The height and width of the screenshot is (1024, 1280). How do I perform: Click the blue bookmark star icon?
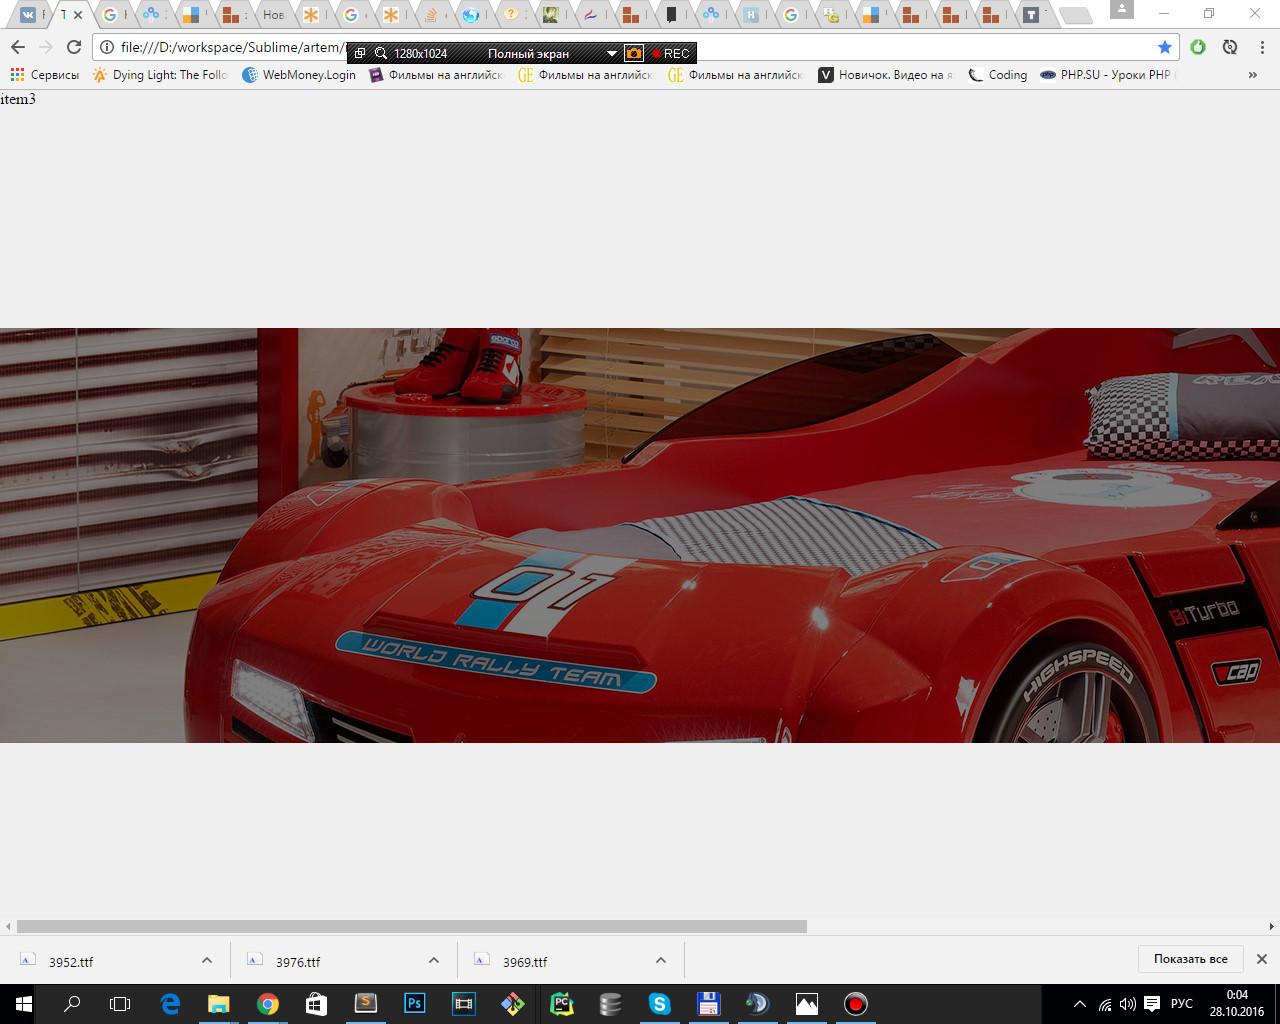pyautogui.click(x=1165, y=47)
